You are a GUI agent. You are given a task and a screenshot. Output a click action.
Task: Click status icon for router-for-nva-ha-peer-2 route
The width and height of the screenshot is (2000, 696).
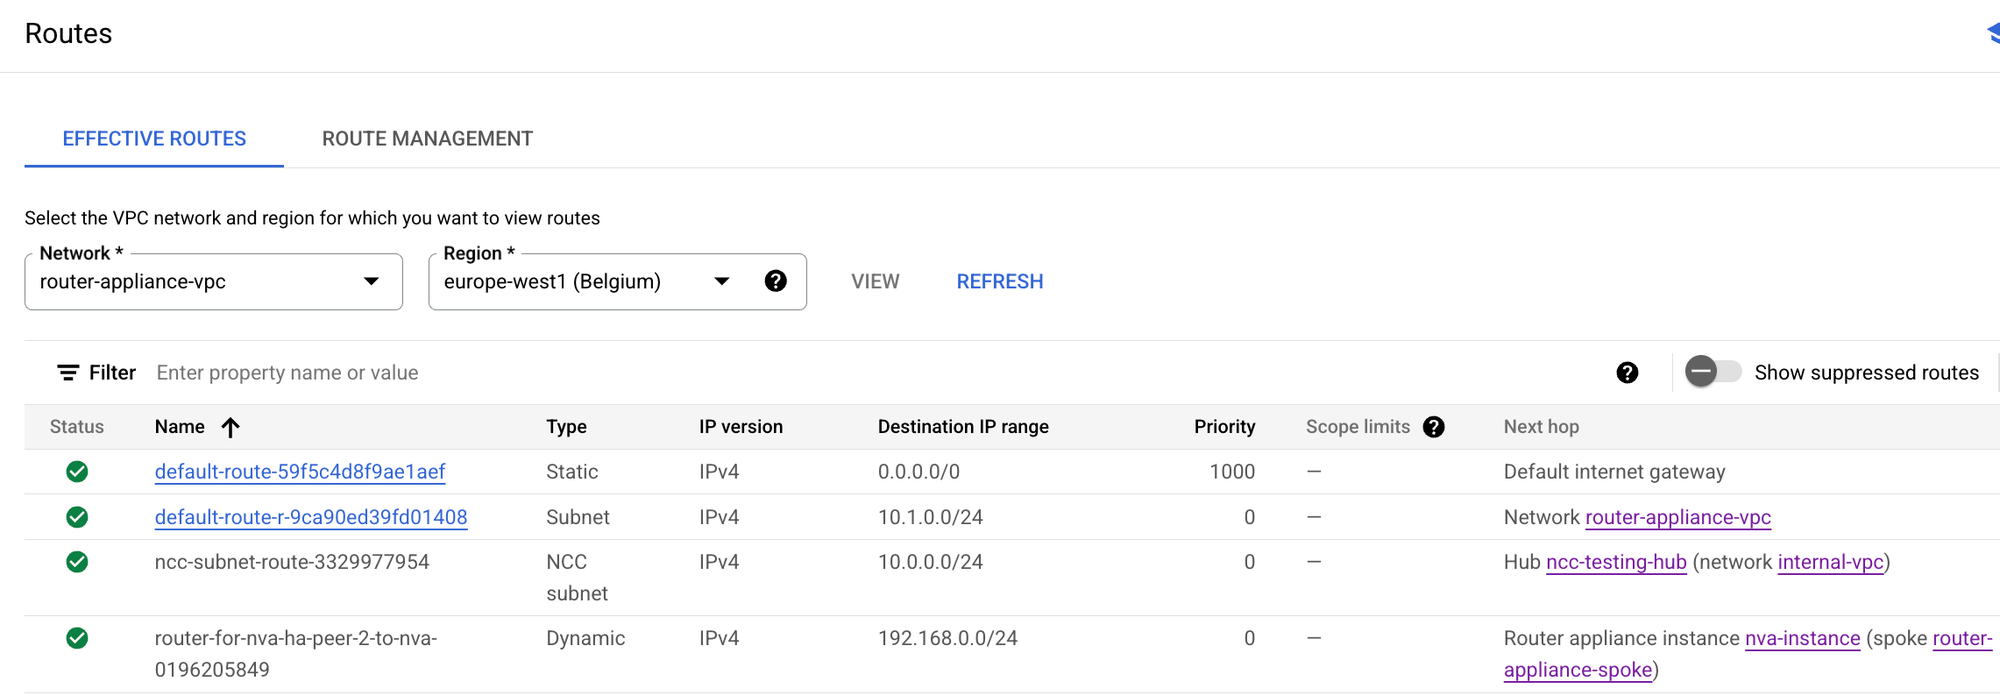click(77, 638)
